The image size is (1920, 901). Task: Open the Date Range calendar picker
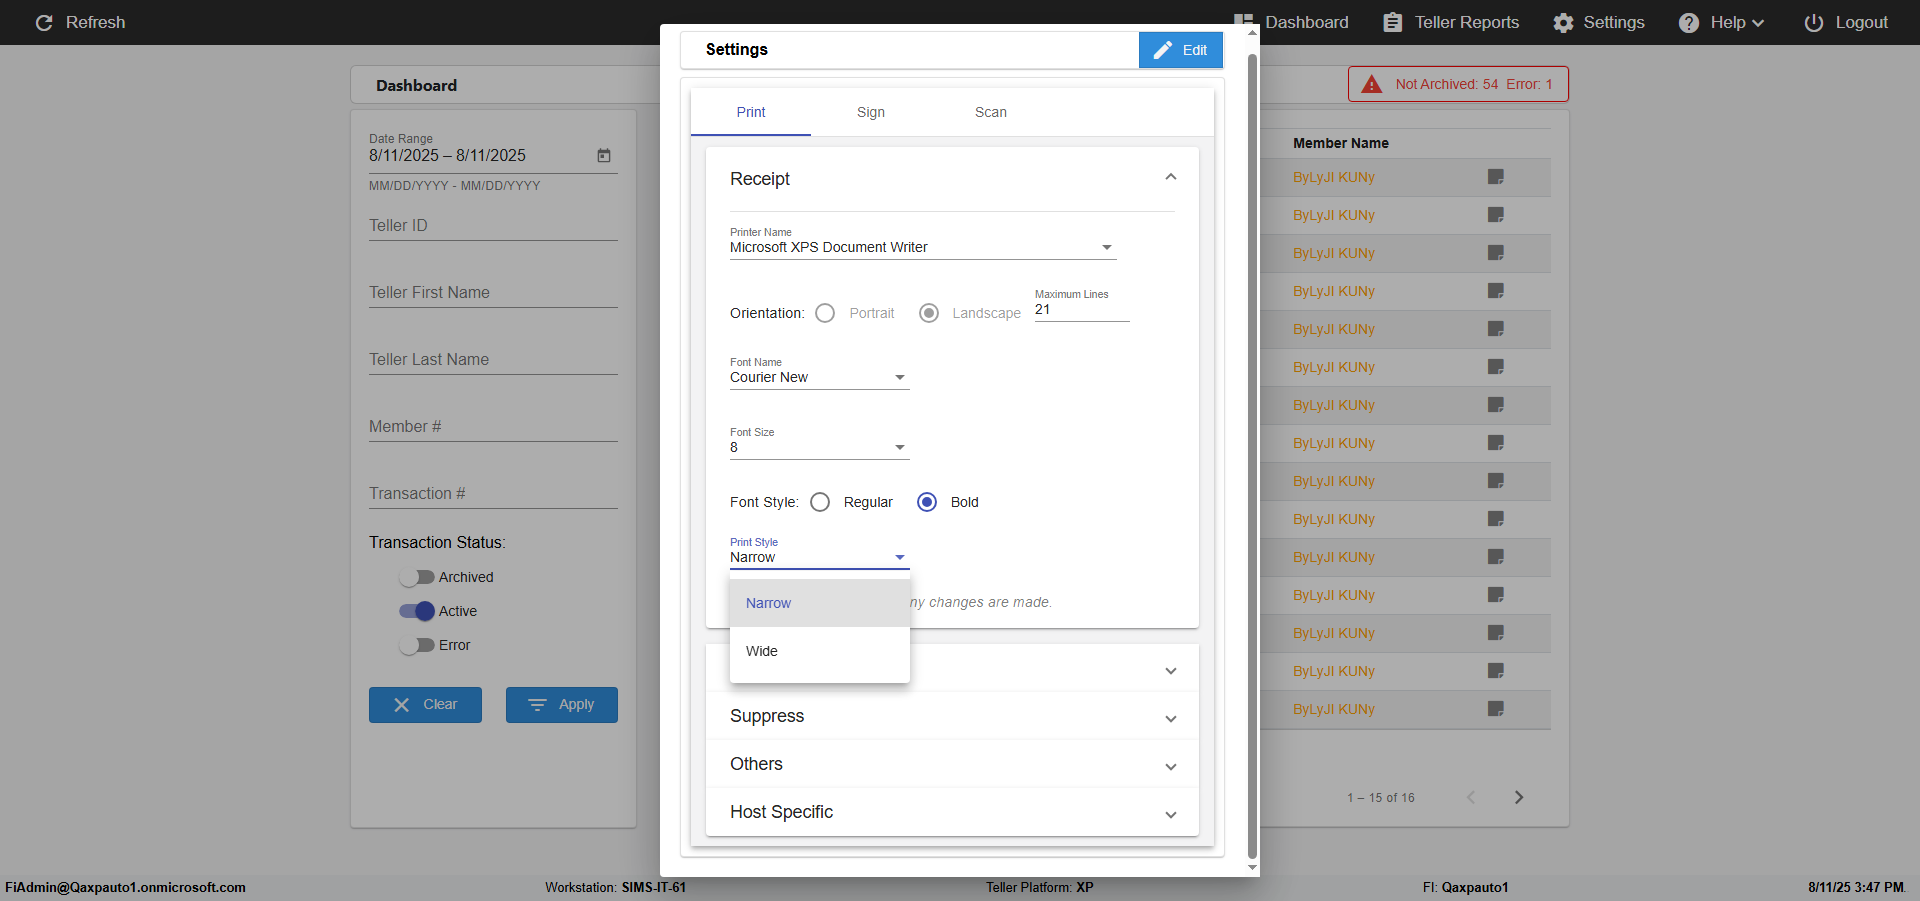[604, 155]
